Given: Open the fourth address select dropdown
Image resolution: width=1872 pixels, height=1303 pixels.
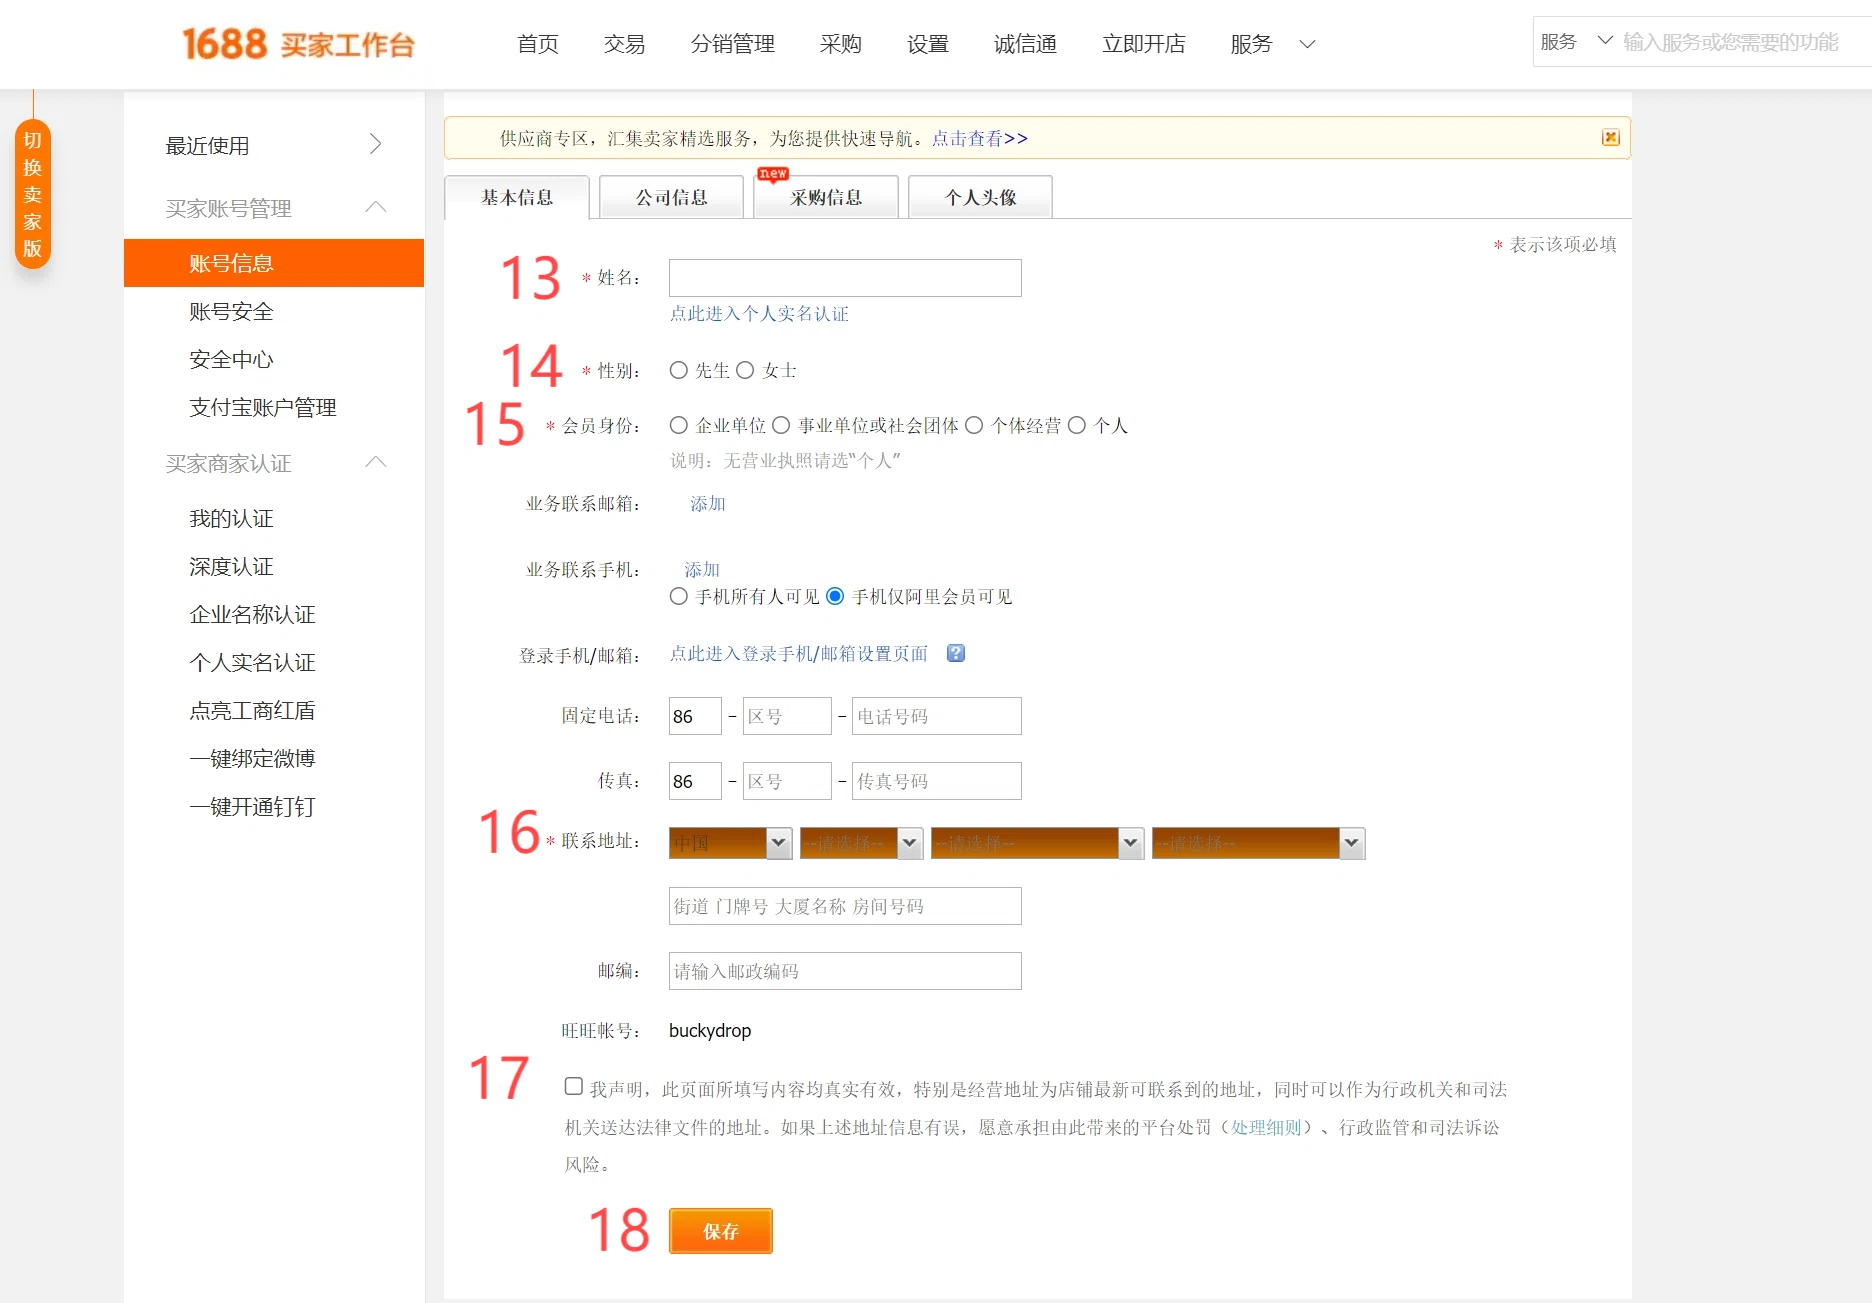Looking at the screenshot, I should click(x=1258, y=843).
